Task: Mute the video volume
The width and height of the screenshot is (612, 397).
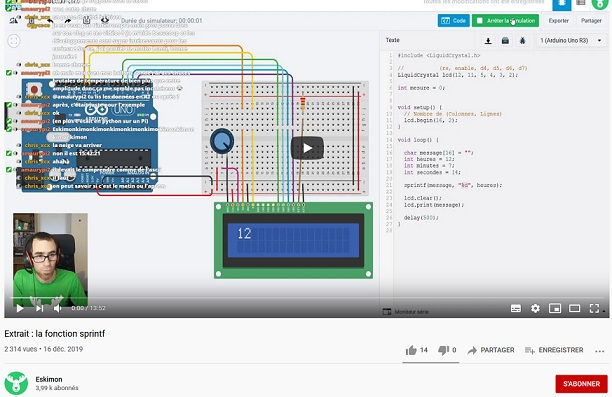Action: [58, 308]
